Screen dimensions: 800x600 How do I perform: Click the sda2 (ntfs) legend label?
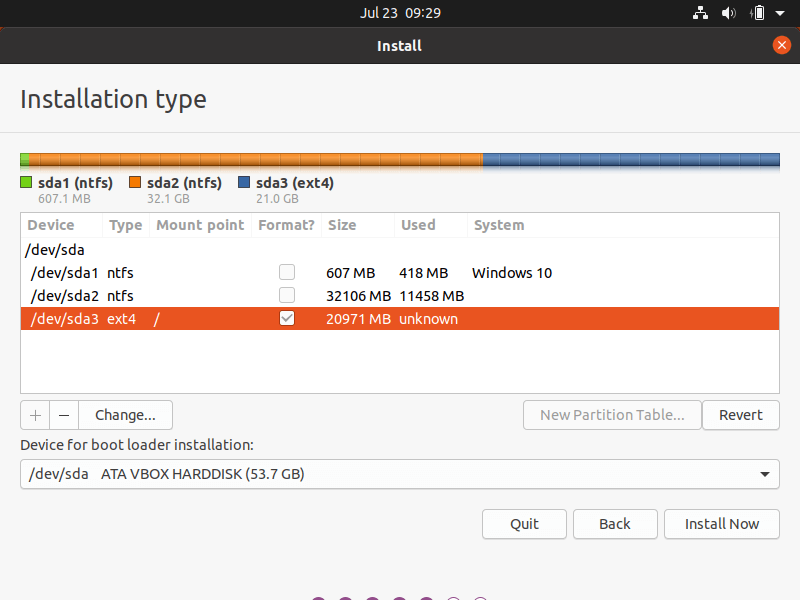[x=184, y=183]
